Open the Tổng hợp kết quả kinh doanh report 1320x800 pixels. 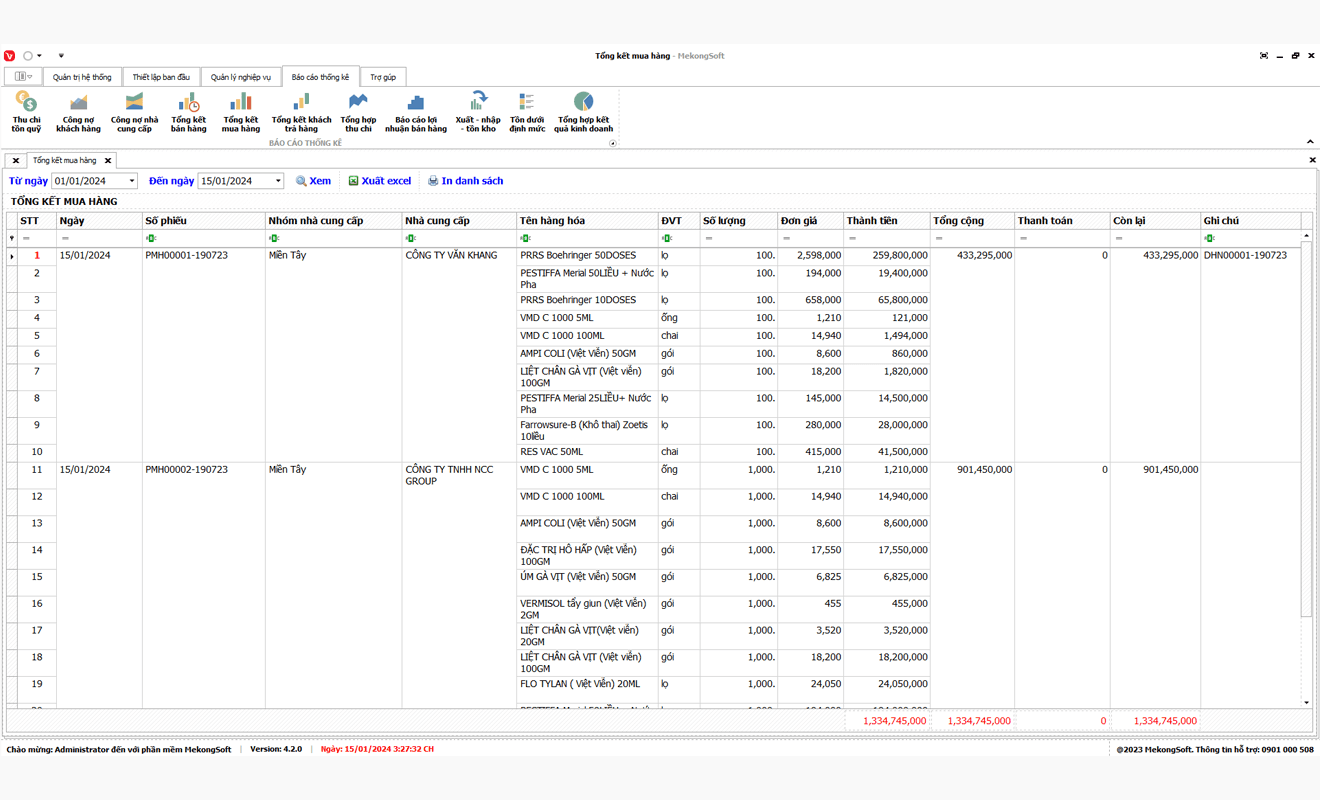[583, 112]
